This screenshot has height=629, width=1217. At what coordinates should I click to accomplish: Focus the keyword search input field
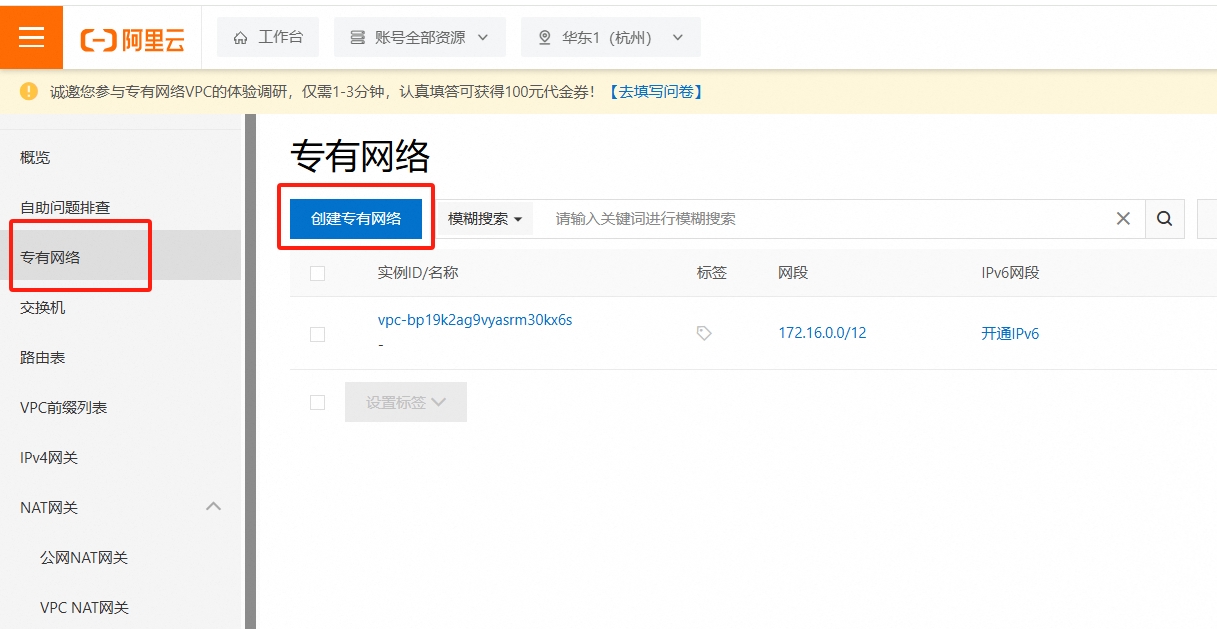tap(820, 219)
